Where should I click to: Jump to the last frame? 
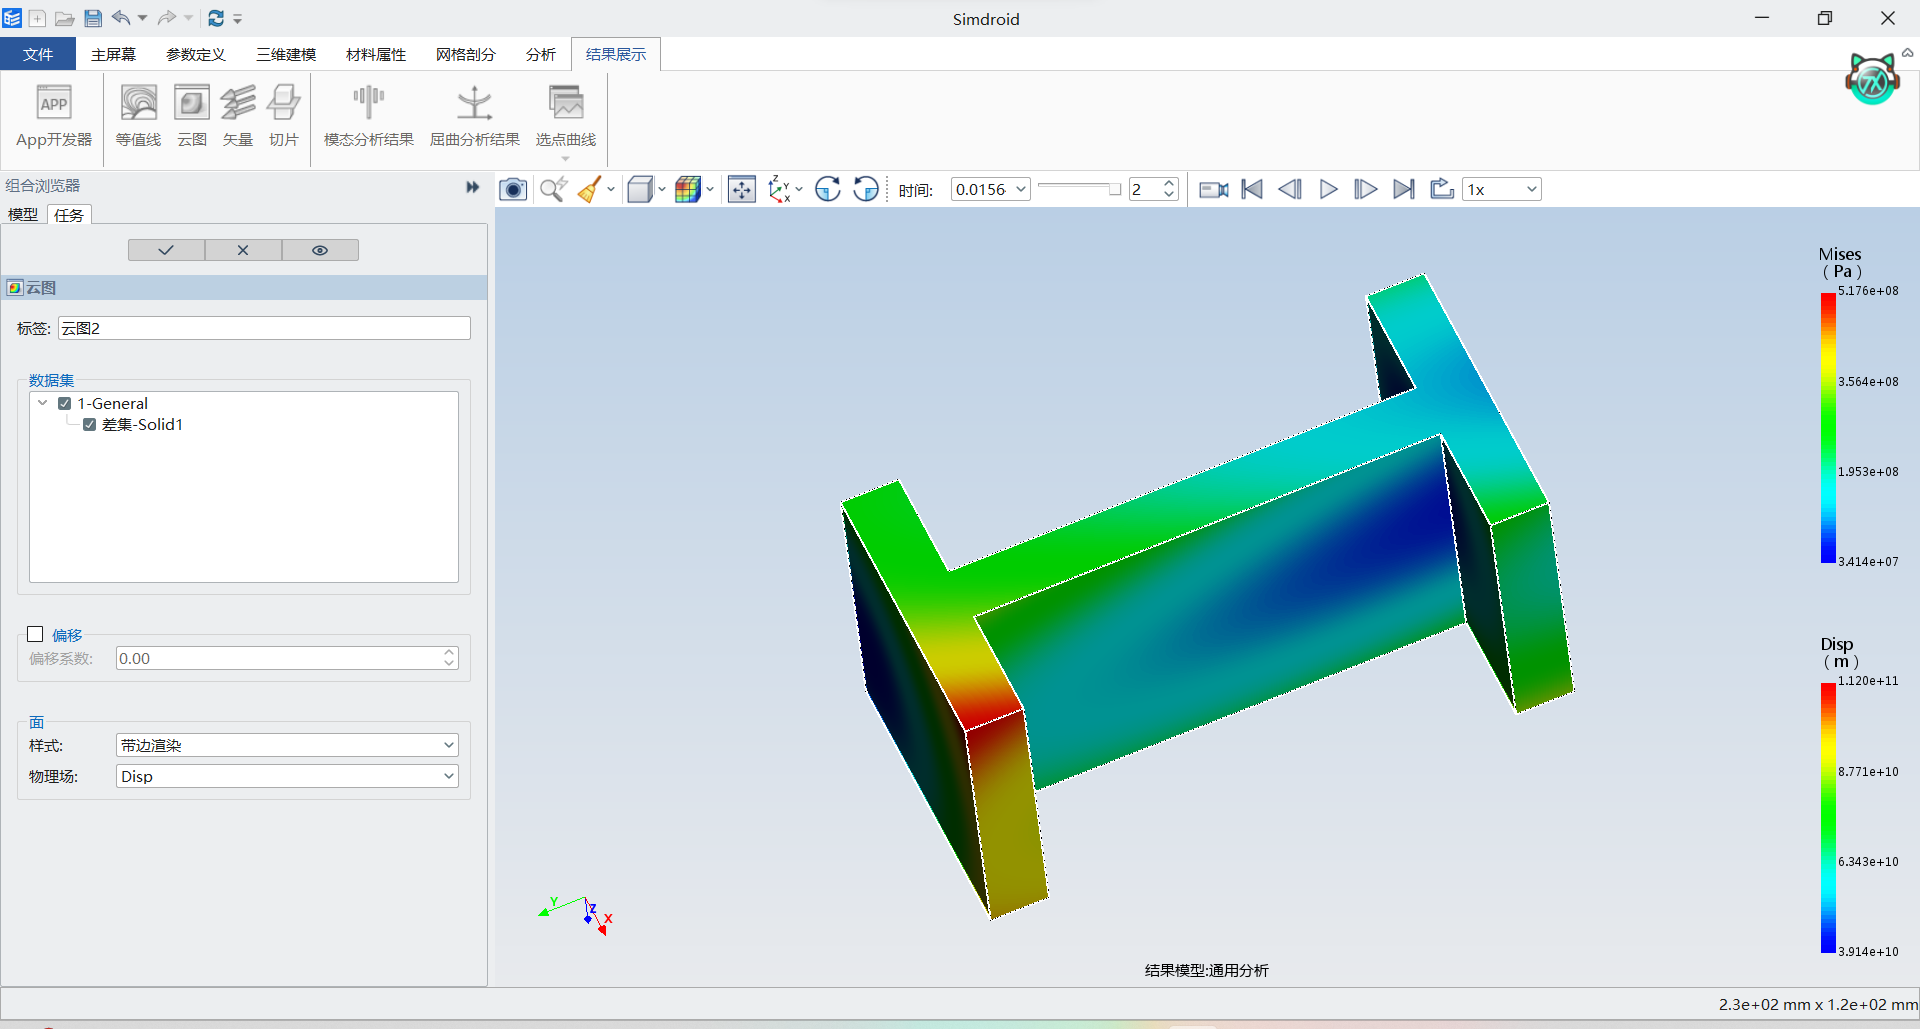tap(1404, 189)
